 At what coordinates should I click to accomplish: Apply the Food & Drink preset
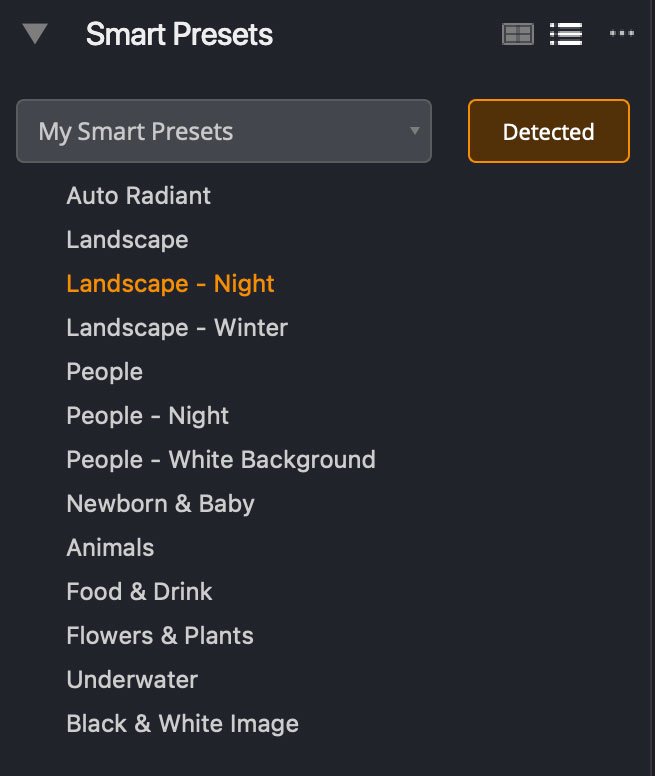pyautogui.click(x=139, y=592)
